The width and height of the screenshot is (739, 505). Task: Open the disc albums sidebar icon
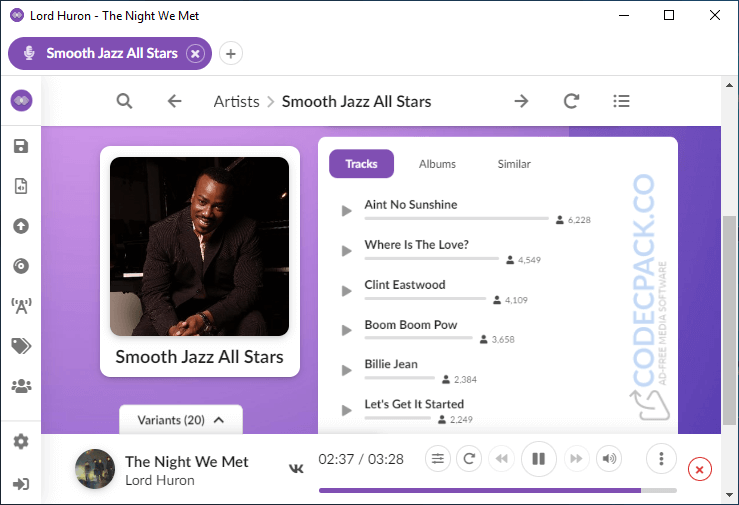[21, 266]
